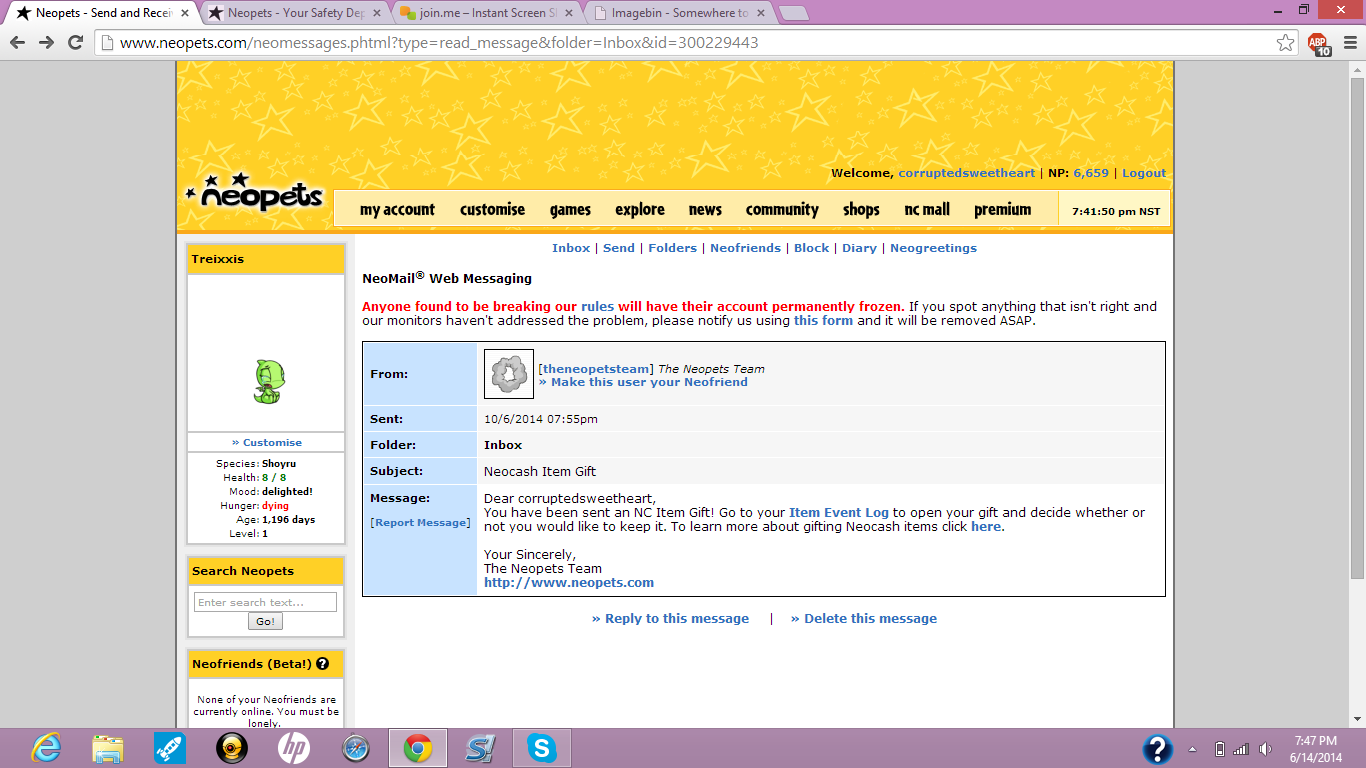Viewport: 1366px width, 768px height.
Task: Show hidden system tray icons arrow
Action: (x=1192, y=749)
